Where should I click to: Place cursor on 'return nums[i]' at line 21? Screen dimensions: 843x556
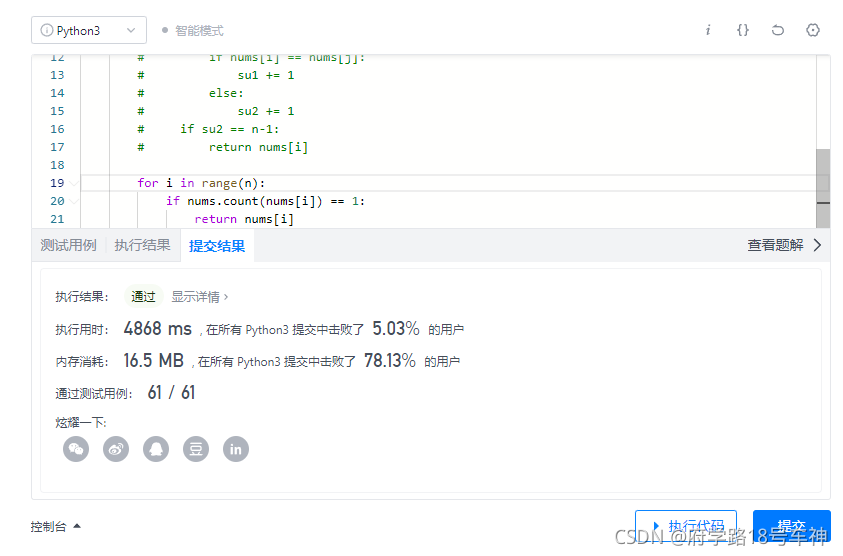tap(244, 219)
